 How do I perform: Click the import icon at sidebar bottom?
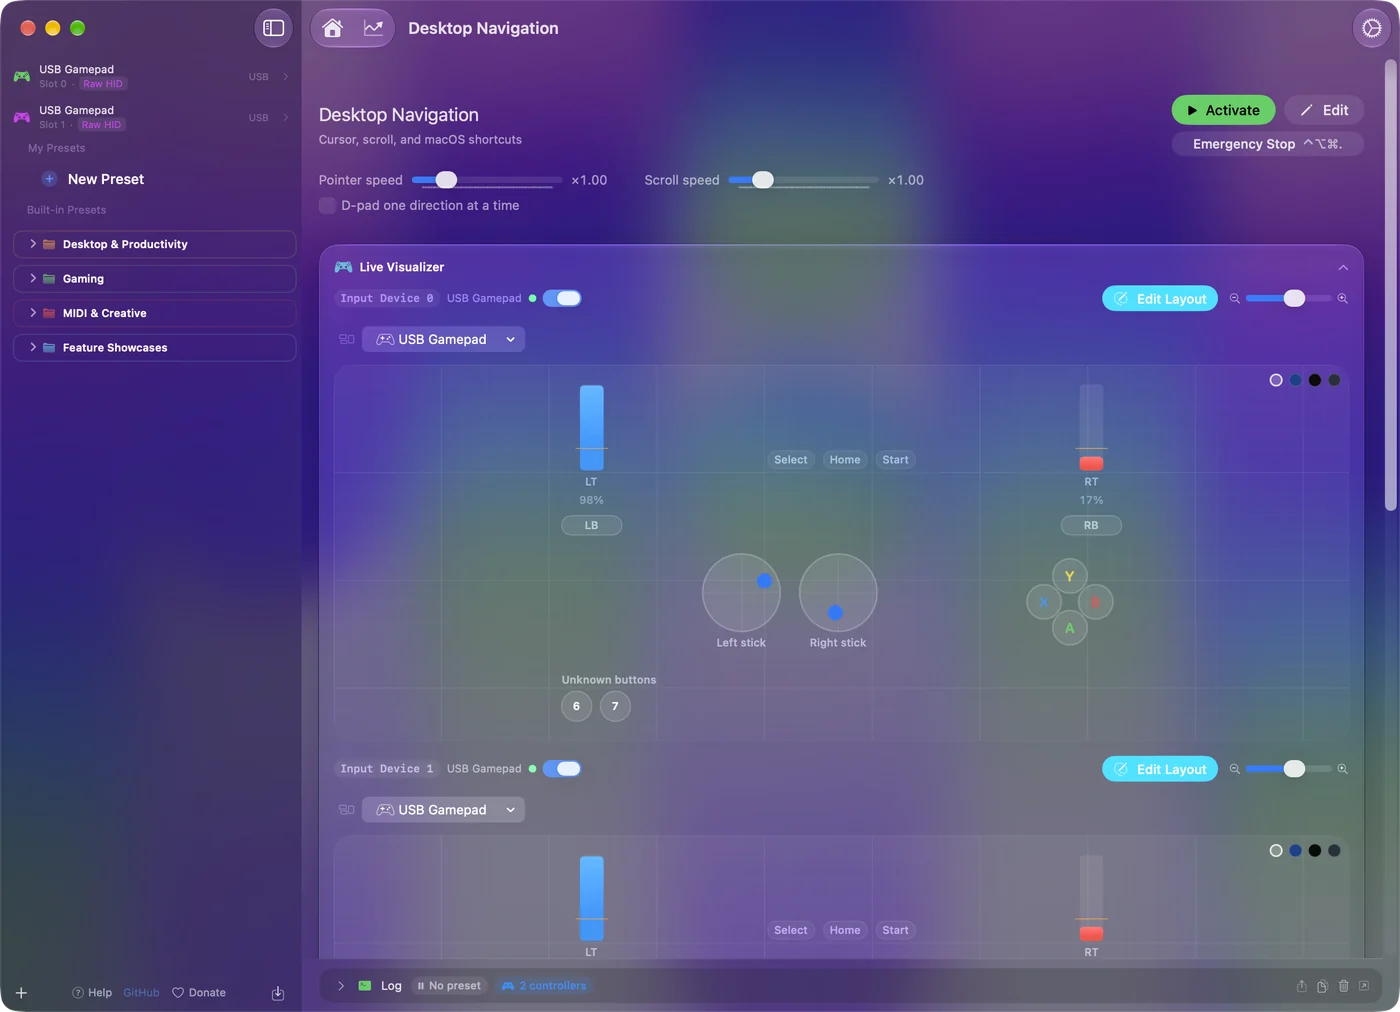(278, 993)
